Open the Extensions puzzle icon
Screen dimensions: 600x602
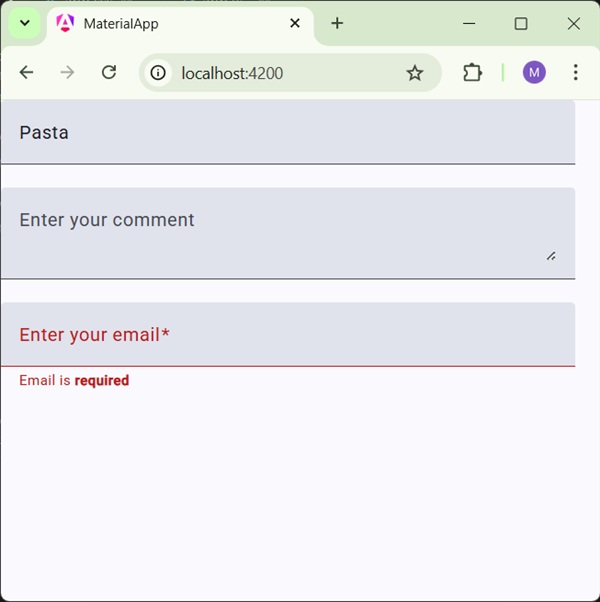[472, 72]
